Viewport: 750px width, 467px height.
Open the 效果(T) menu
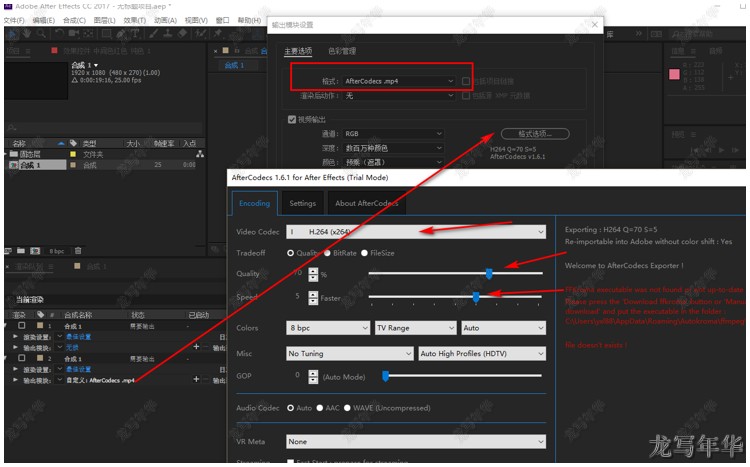point(134,20)
